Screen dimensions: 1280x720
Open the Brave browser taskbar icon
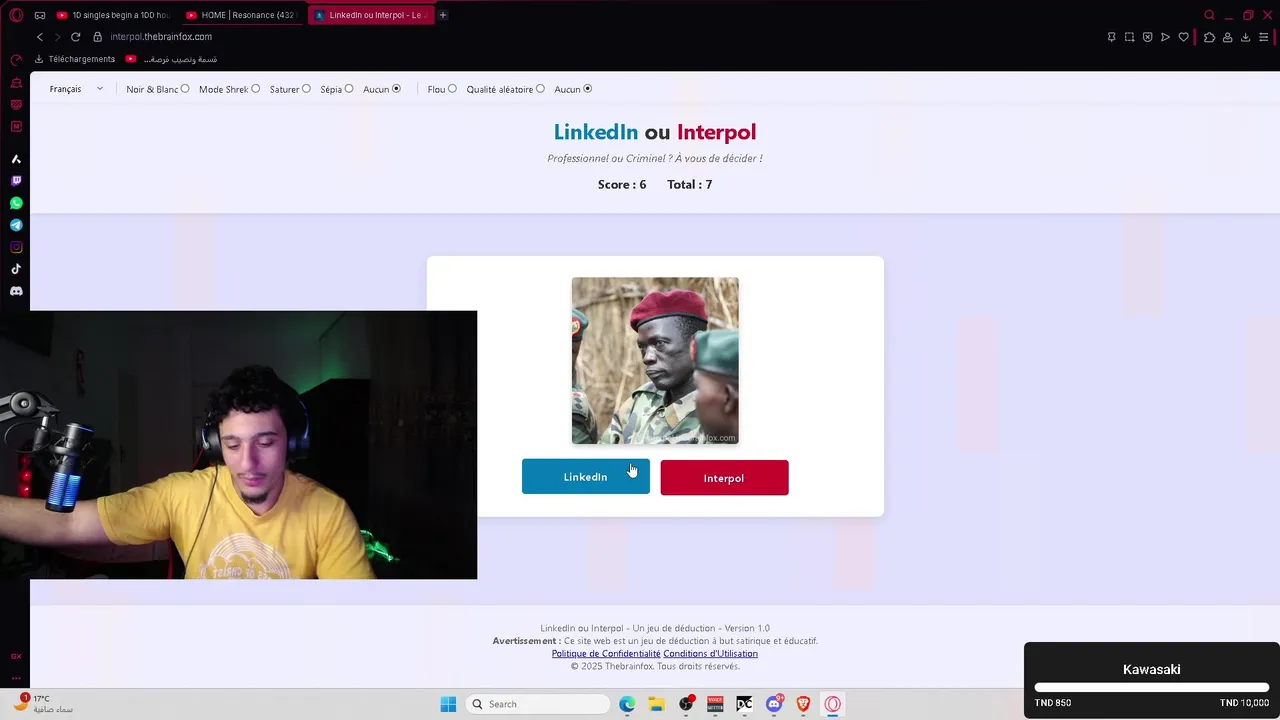803,704
